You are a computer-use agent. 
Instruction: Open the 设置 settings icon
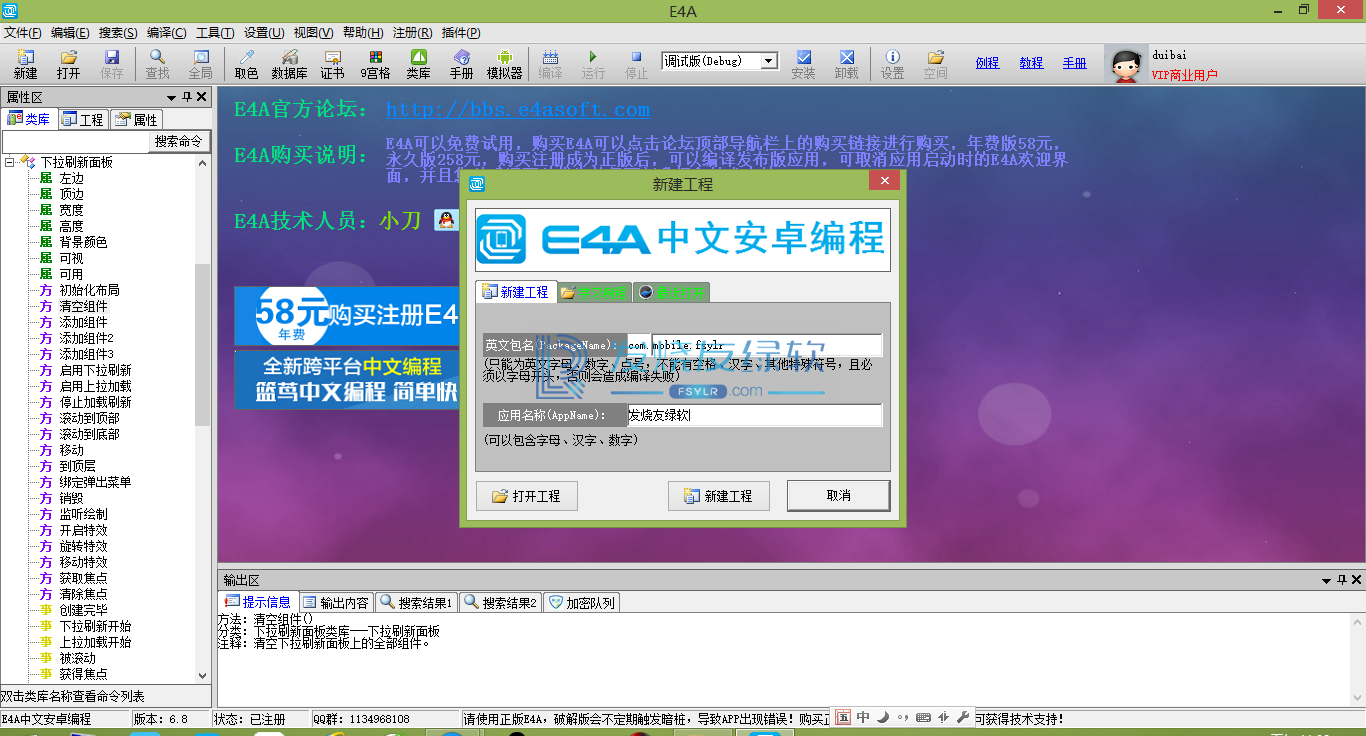click(892, 64)
